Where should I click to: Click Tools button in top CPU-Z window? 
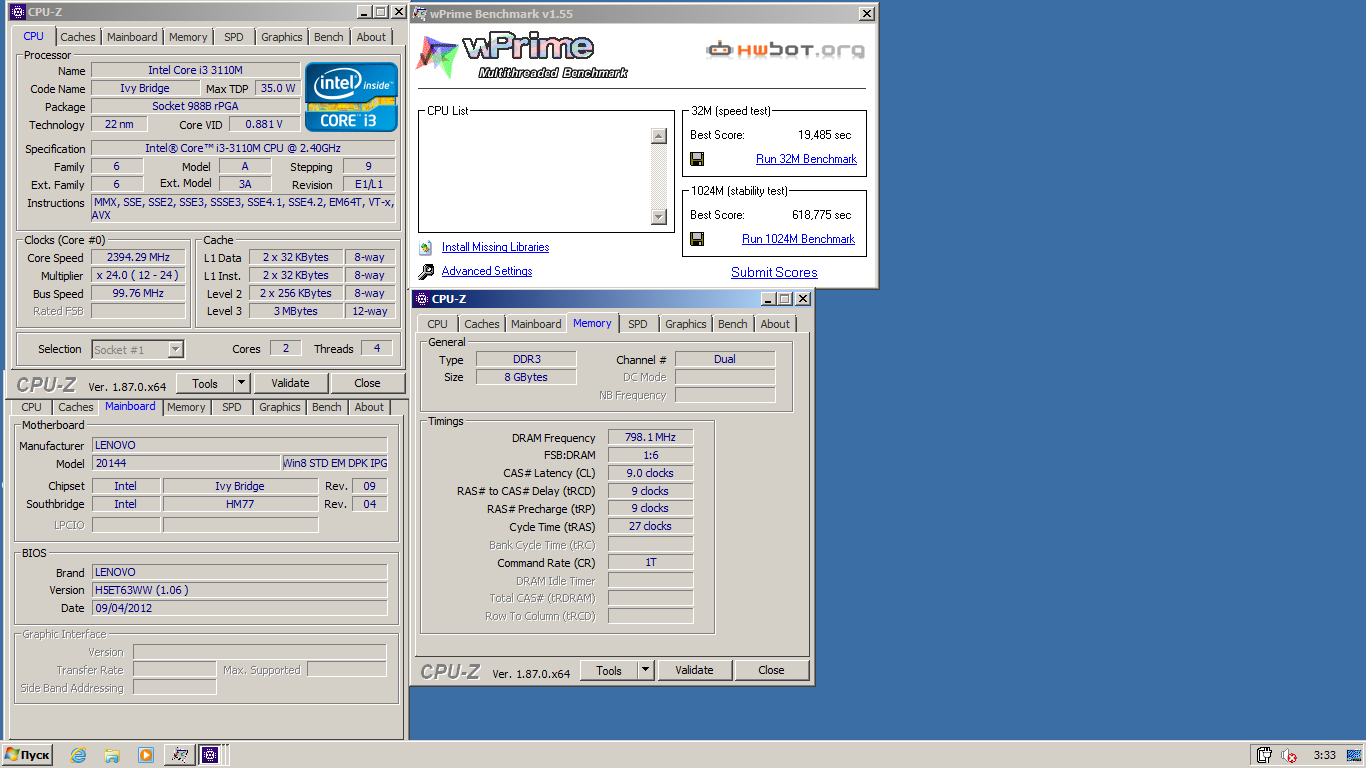205,383
